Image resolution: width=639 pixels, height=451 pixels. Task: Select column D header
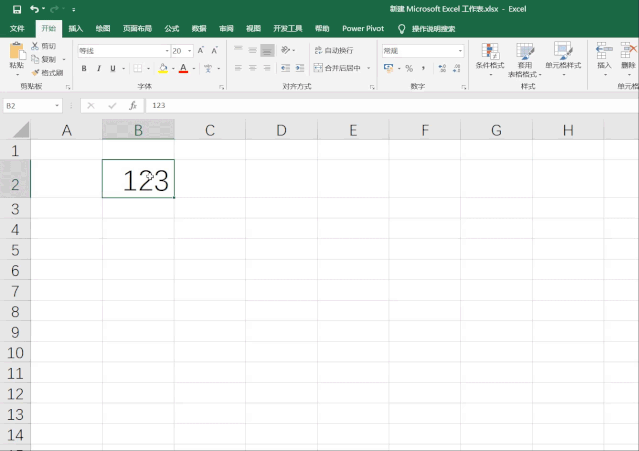click(281, 130)
